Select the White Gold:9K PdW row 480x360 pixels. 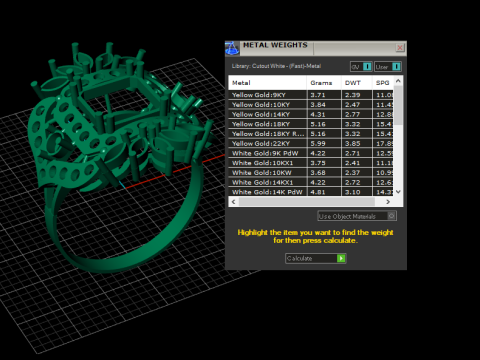[311, 153]
